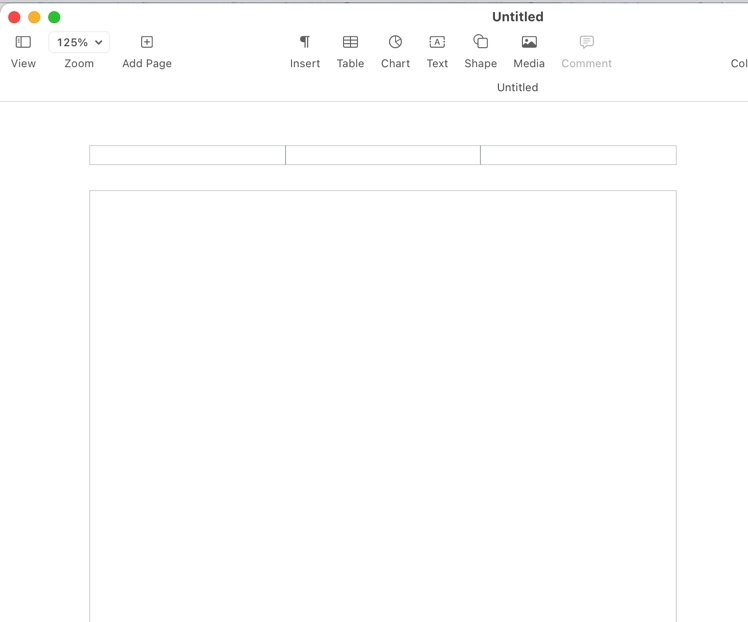Open the 125% zoom level dropdown
Viewport: 748px width, 622px height.
coord(79,42)
